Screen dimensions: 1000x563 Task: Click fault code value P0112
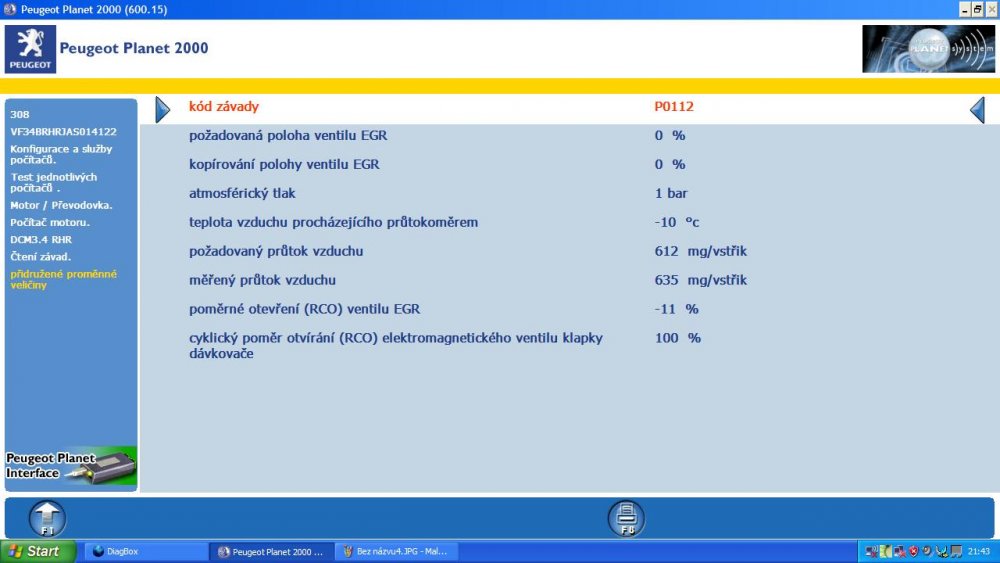[x=674, y=106]
